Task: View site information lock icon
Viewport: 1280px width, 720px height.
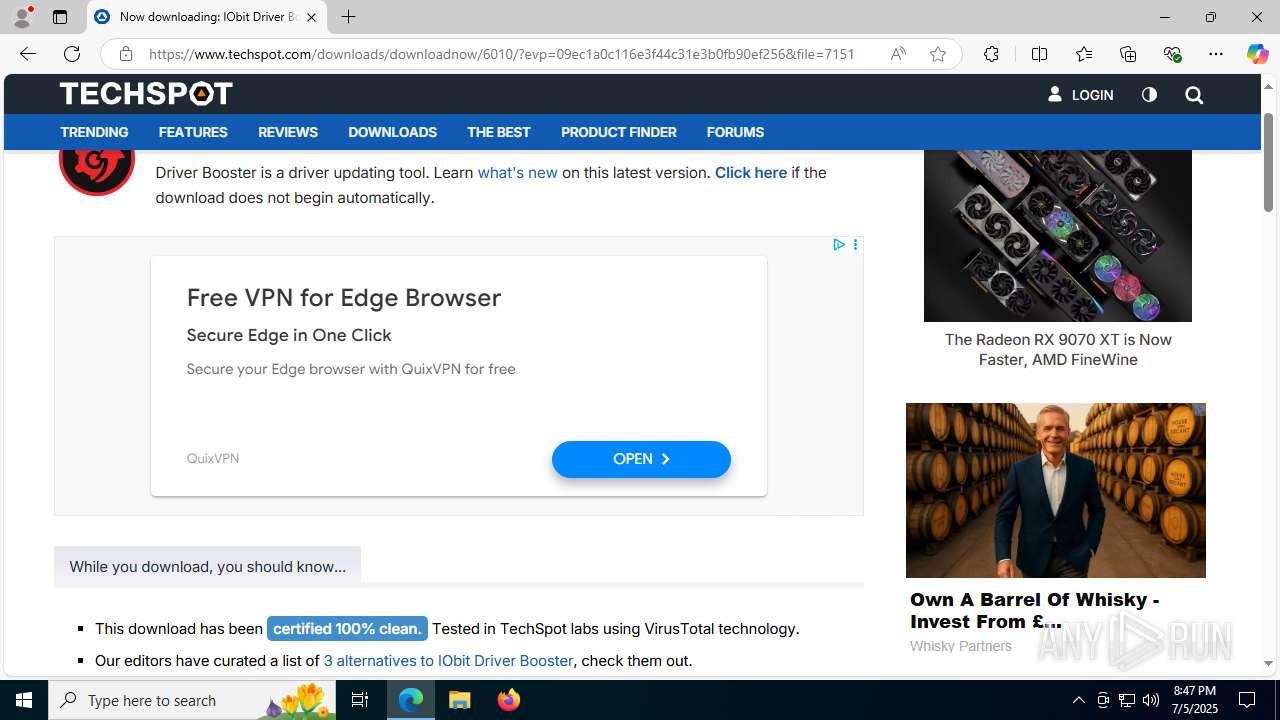Action: point(125,54)
